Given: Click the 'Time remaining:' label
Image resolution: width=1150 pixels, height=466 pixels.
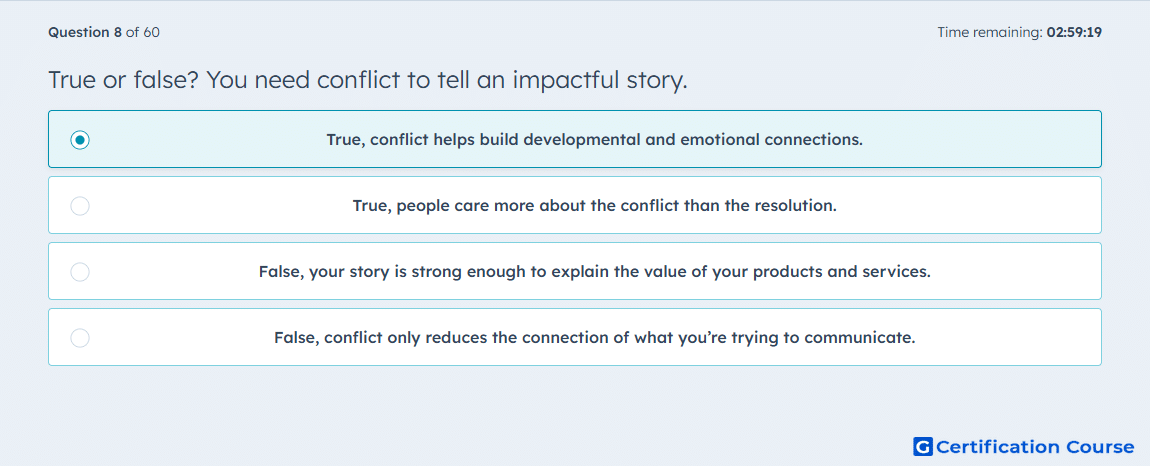Looking at the screenshot, I should coord(990,32).
